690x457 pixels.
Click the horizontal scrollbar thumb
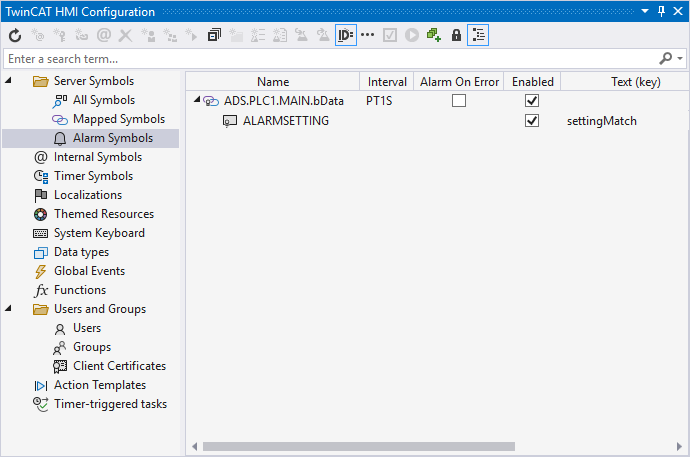point(359,446)
